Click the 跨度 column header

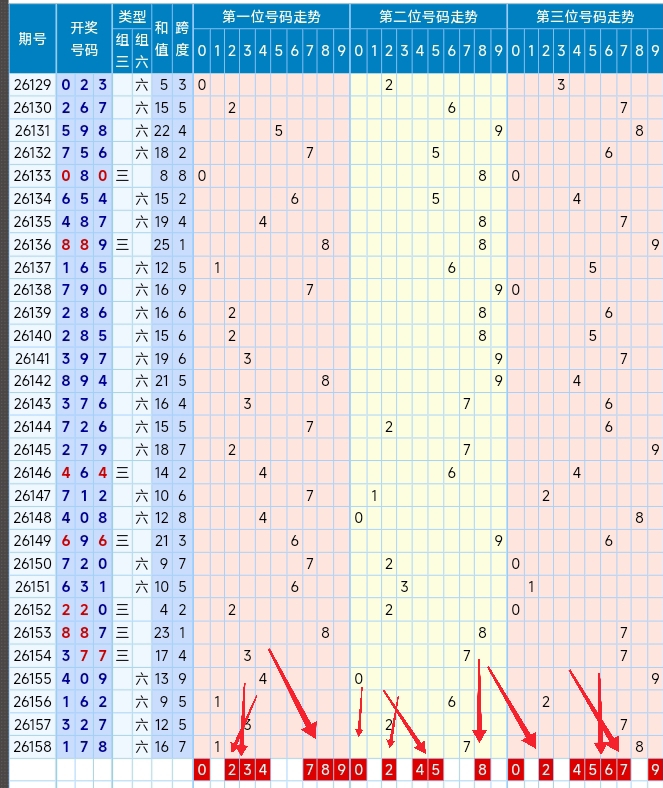[x=182, y=39]
